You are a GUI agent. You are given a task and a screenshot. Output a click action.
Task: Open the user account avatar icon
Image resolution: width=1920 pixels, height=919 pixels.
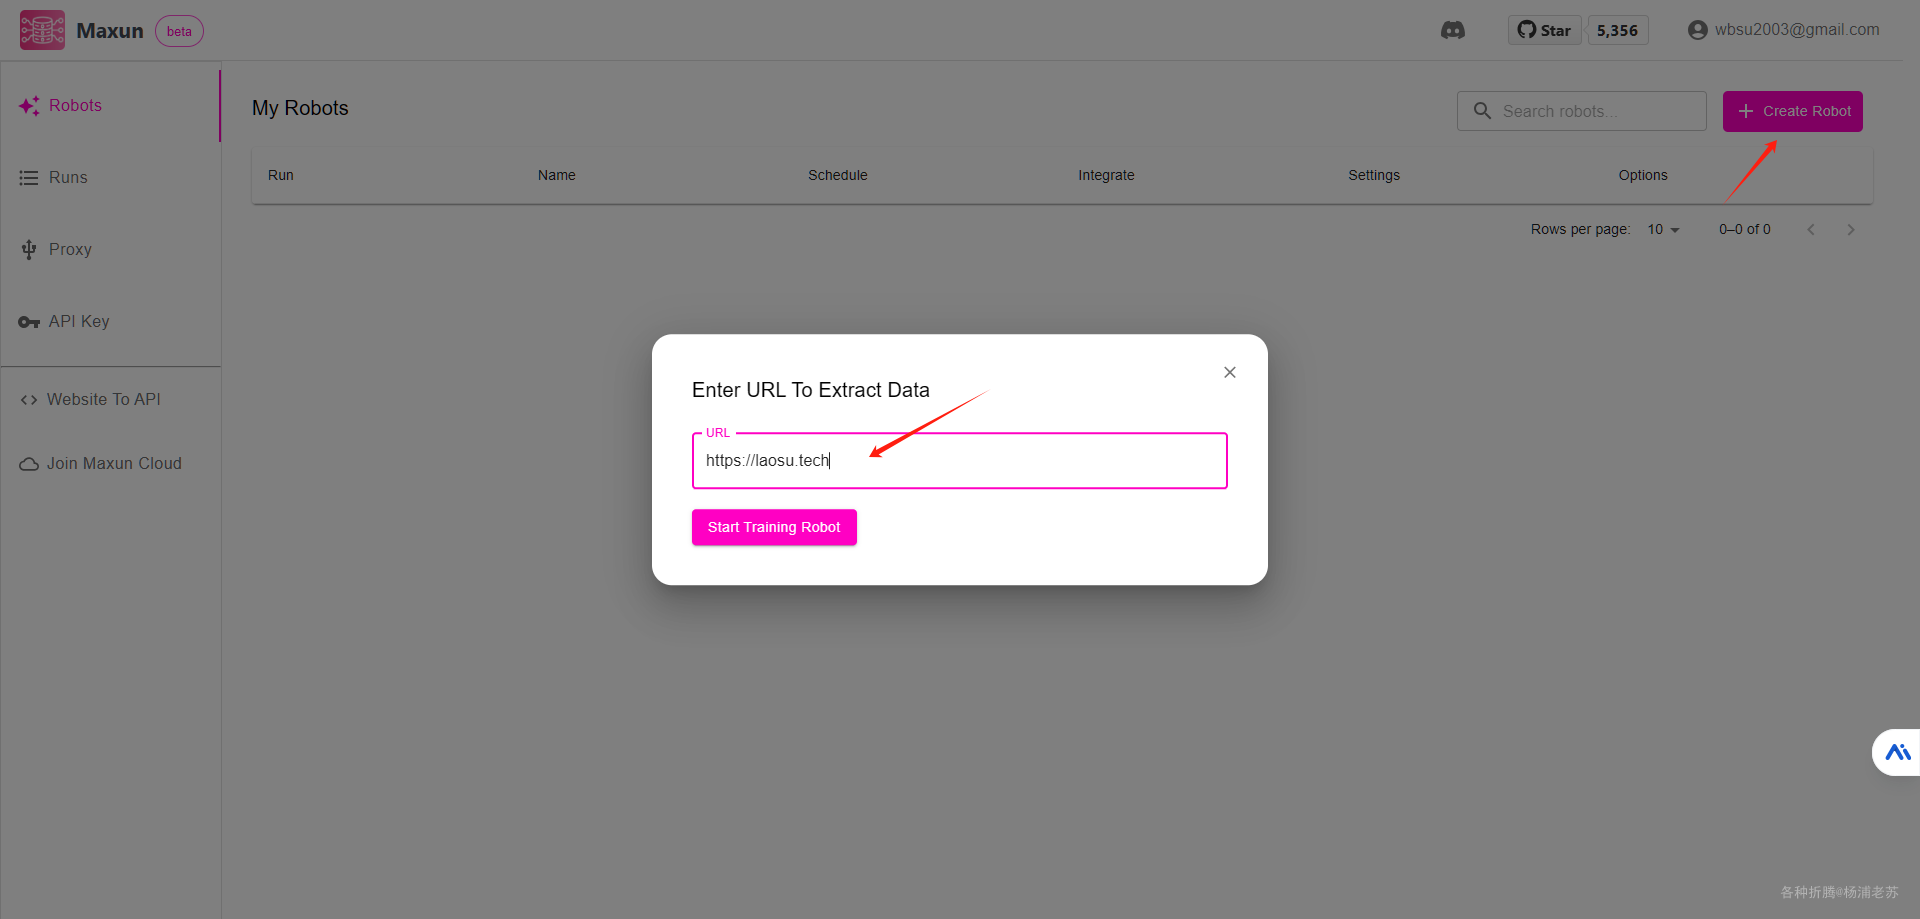point(1697,30)
